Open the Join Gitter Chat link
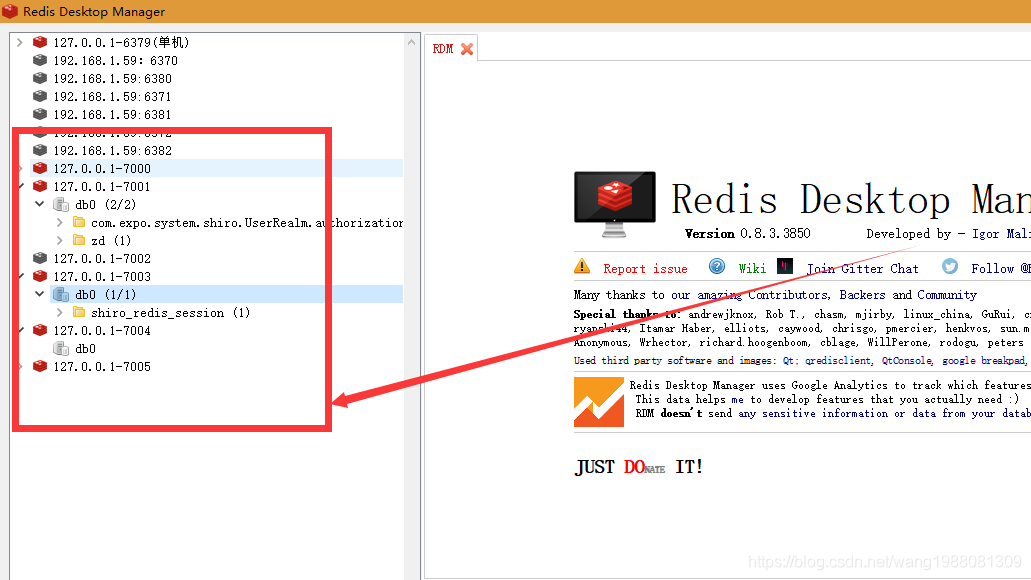Image resolution: width=1031 pixels, height=580 pixels. tap(862, 268)
